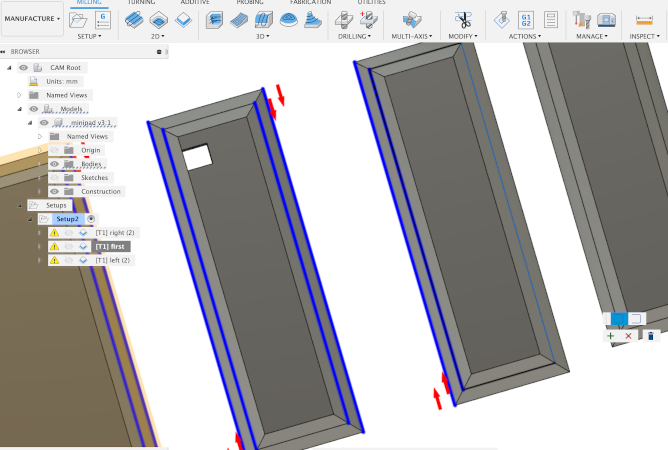Click the red X cancel selection icon

click(629, 336)
